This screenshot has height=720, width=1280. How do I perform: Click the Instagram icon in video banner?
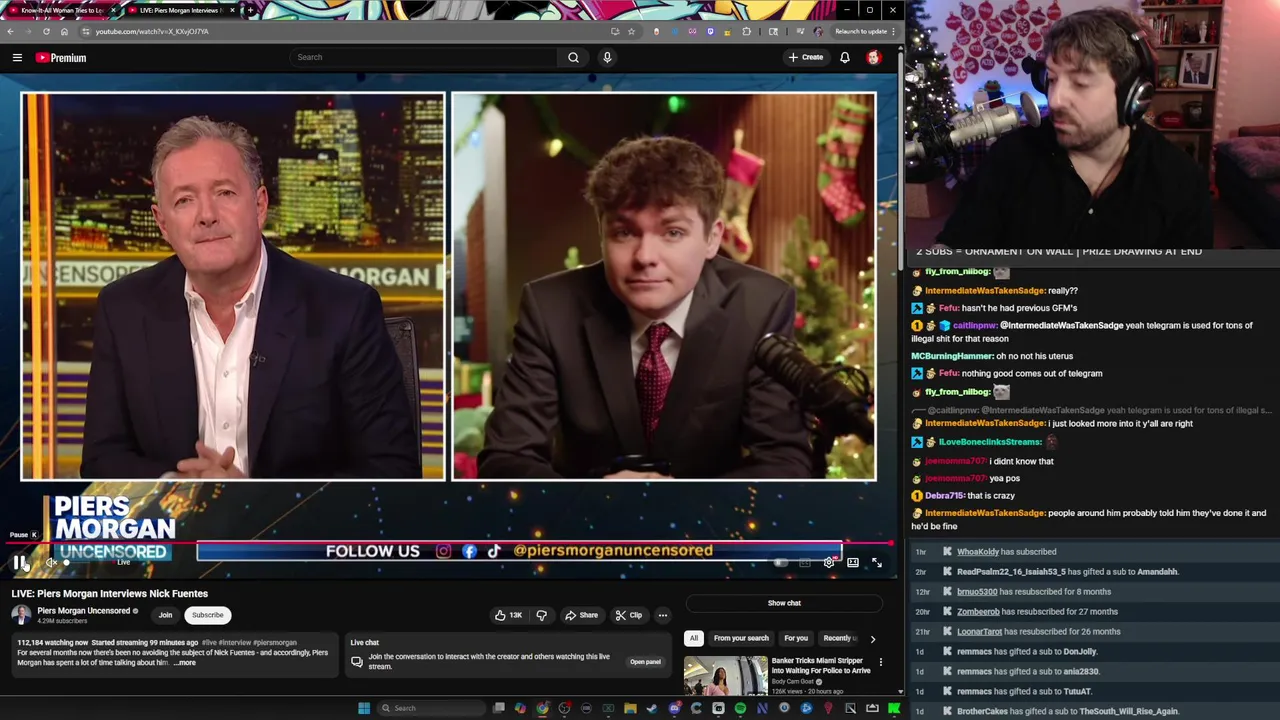(443, 551)
